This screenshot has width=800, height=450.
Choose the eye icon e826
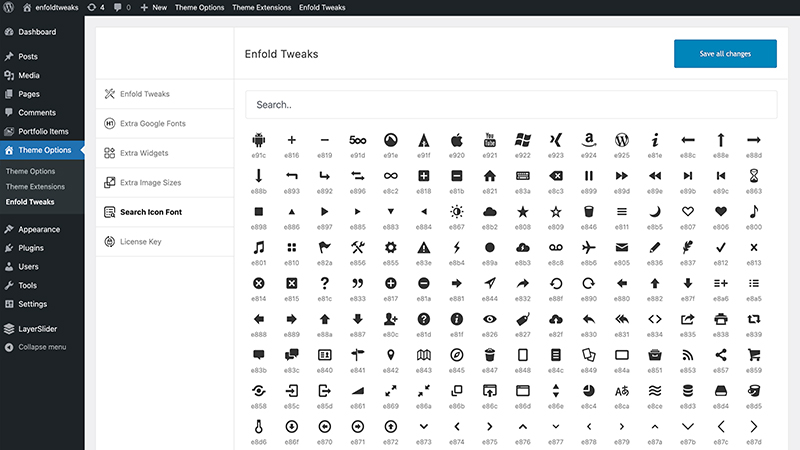pyautogui.click(x=490, y=319)
